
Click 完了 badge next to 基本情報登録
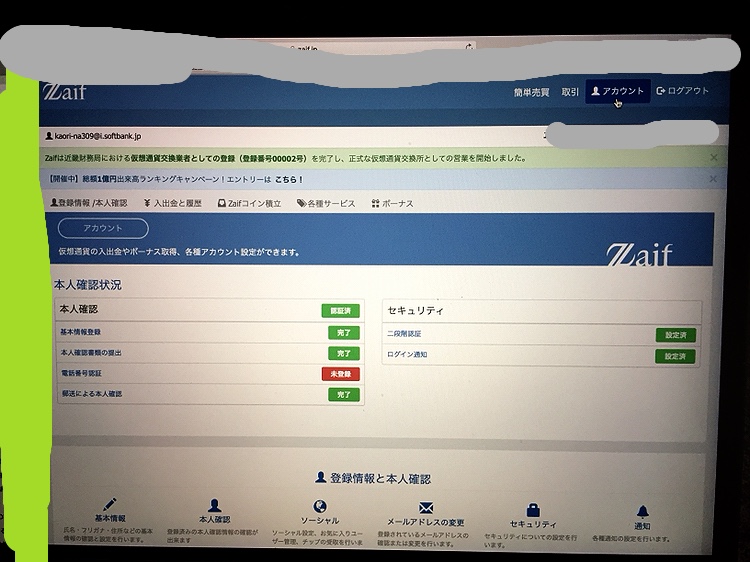[344, 332]
